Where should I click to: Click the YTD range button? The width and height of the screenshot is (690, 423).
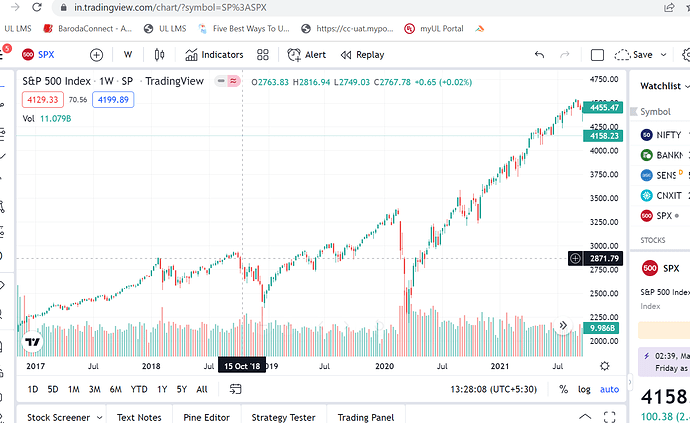click(139, 389)
